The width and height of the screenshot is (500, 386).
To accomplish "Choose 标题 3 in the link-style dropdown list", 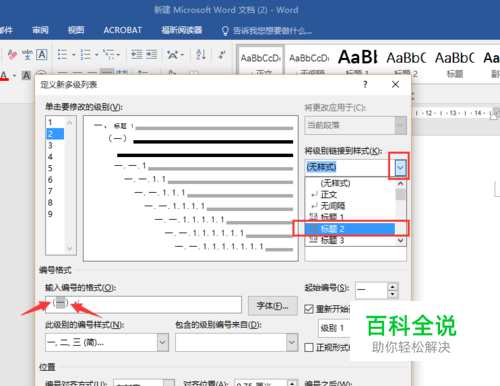I will (350, 240).
